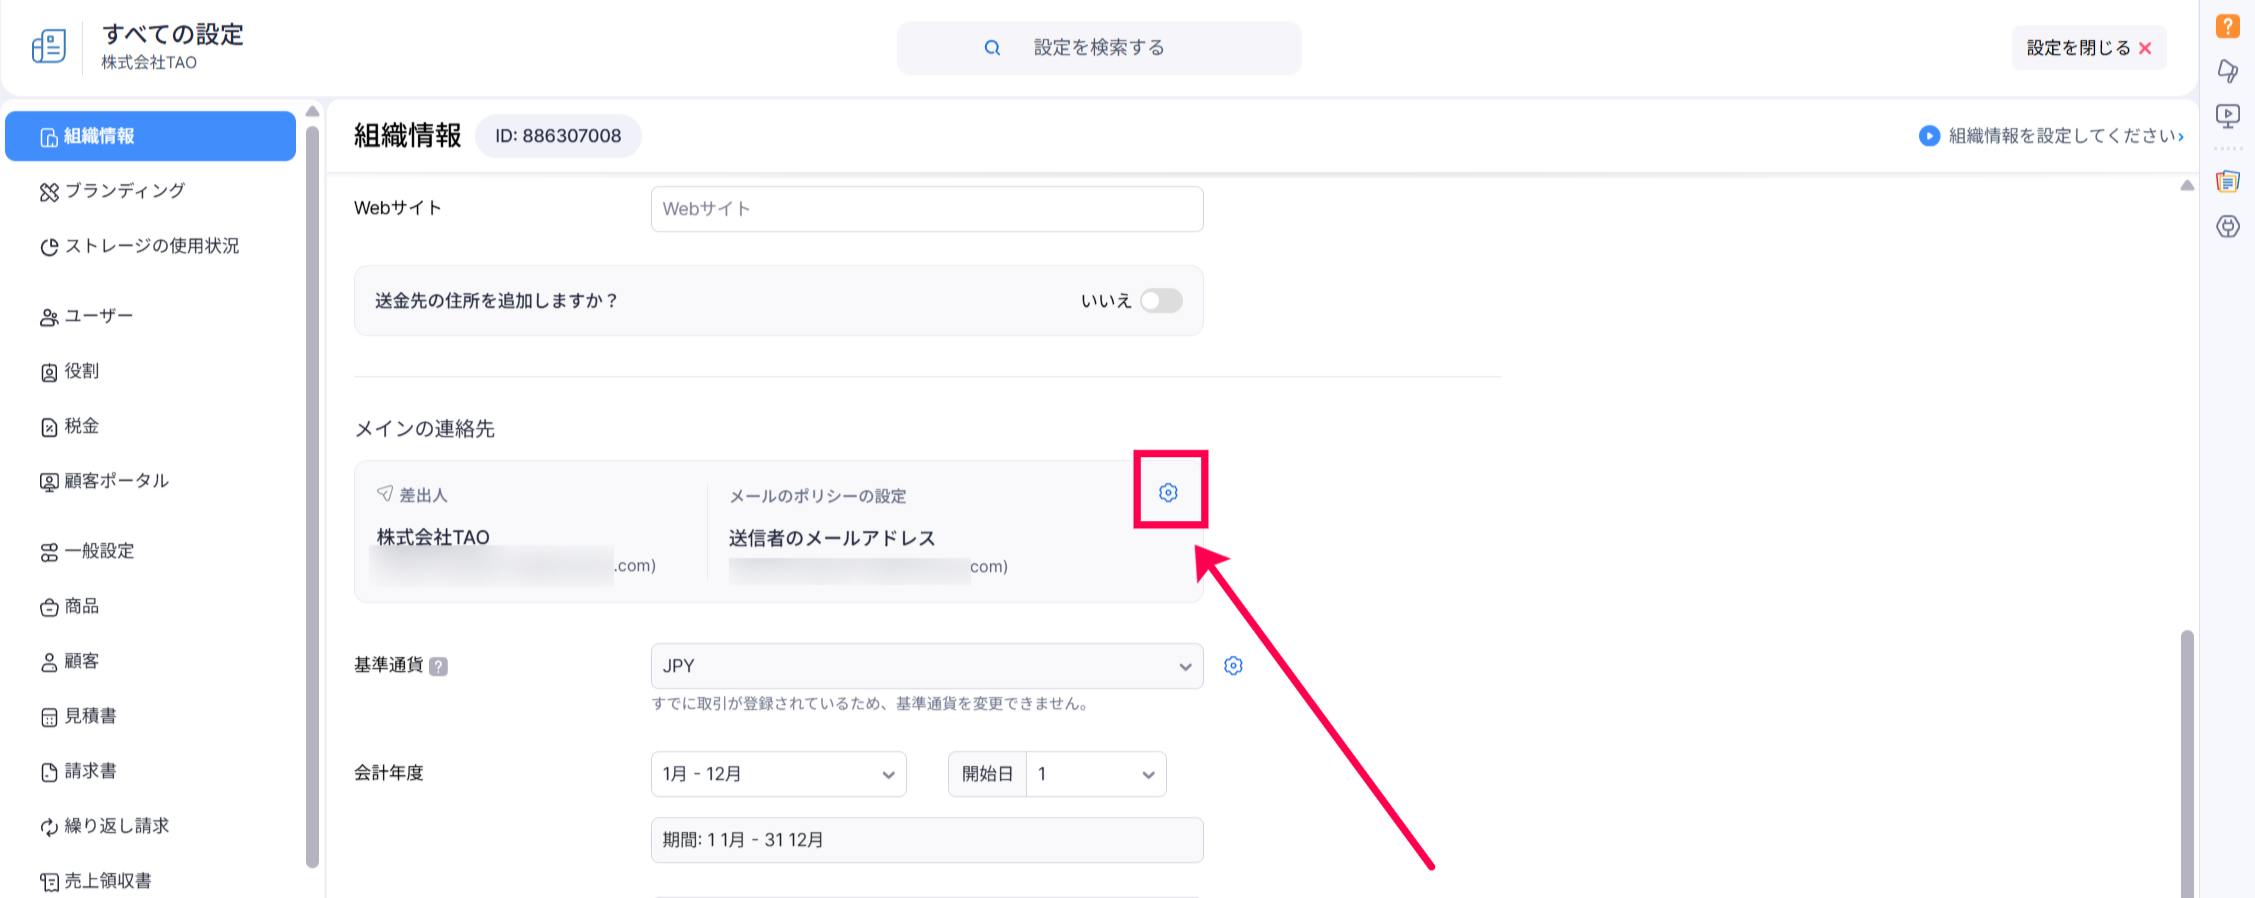Click the gear icon in main contact card

point(1168,492)
